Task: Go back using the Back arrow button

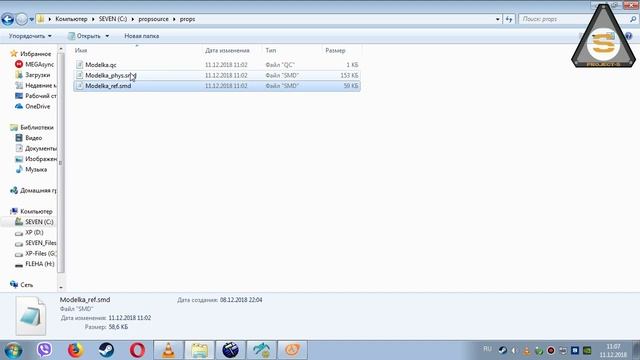Action: (8, 19)
